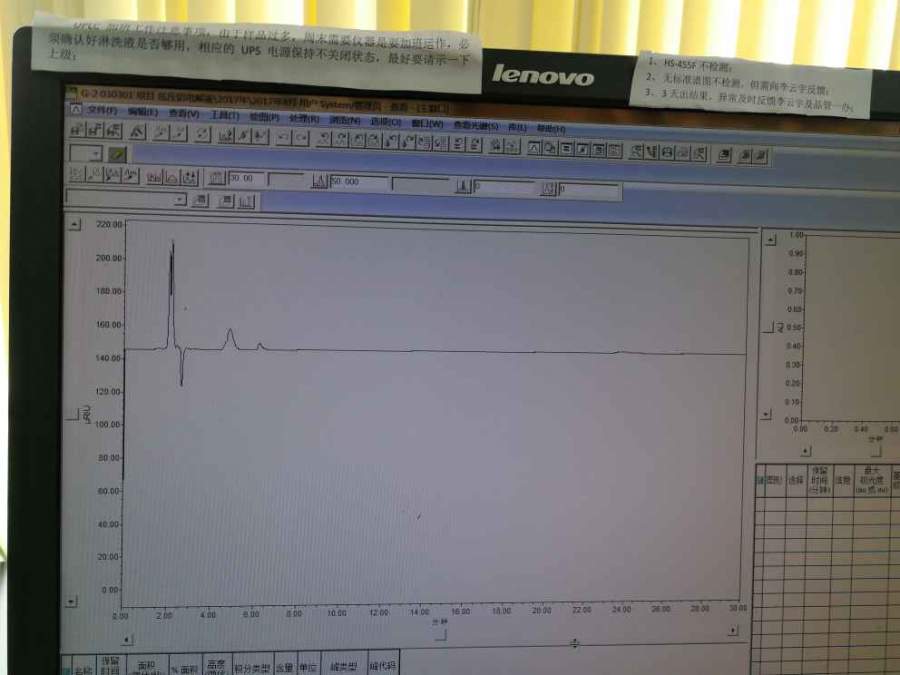This screenshot has width=900, height=675.
Task: Click the first icon in the integration toolbar row
Action: pos(76,174)
